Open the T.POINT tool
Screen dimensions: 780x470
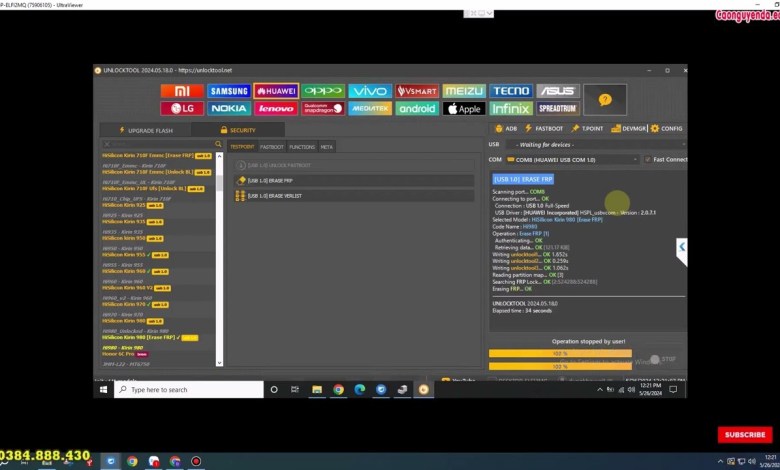[587, 128]
